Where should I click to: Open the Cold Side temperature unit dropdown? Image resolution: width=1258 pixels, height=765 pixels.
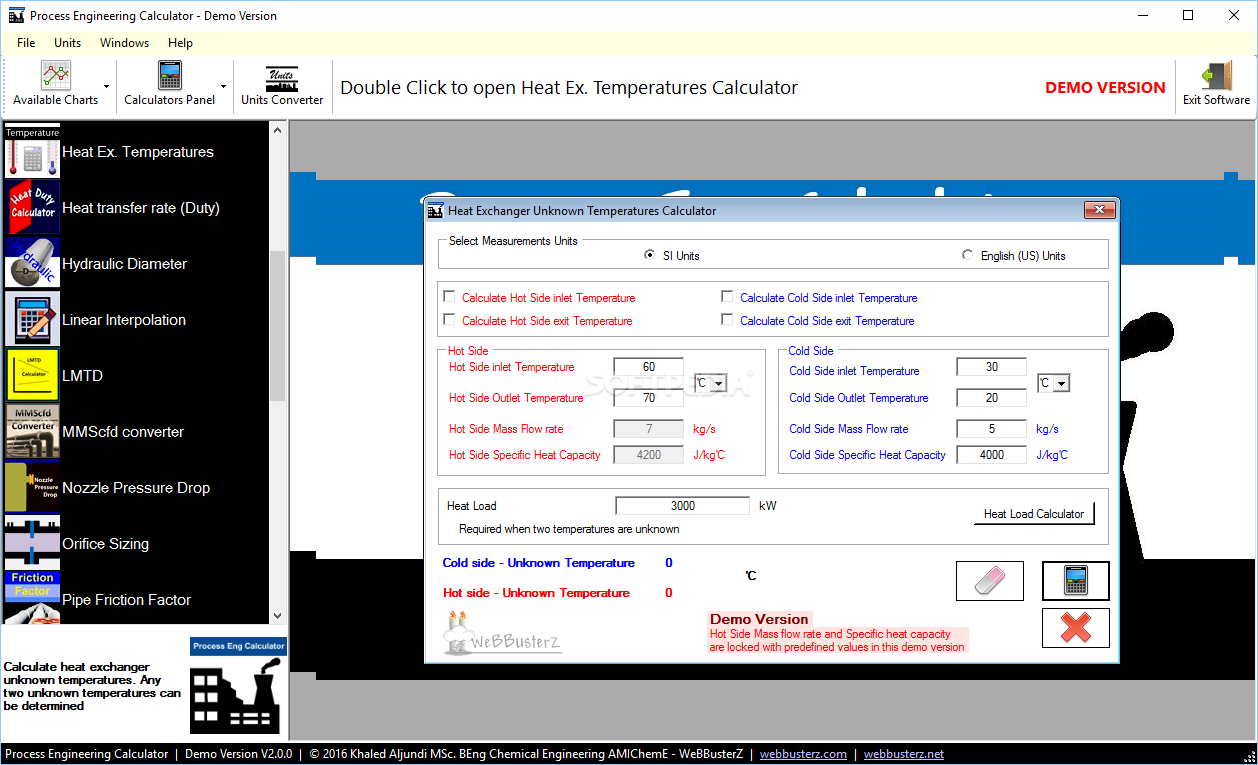point(1061,383)
